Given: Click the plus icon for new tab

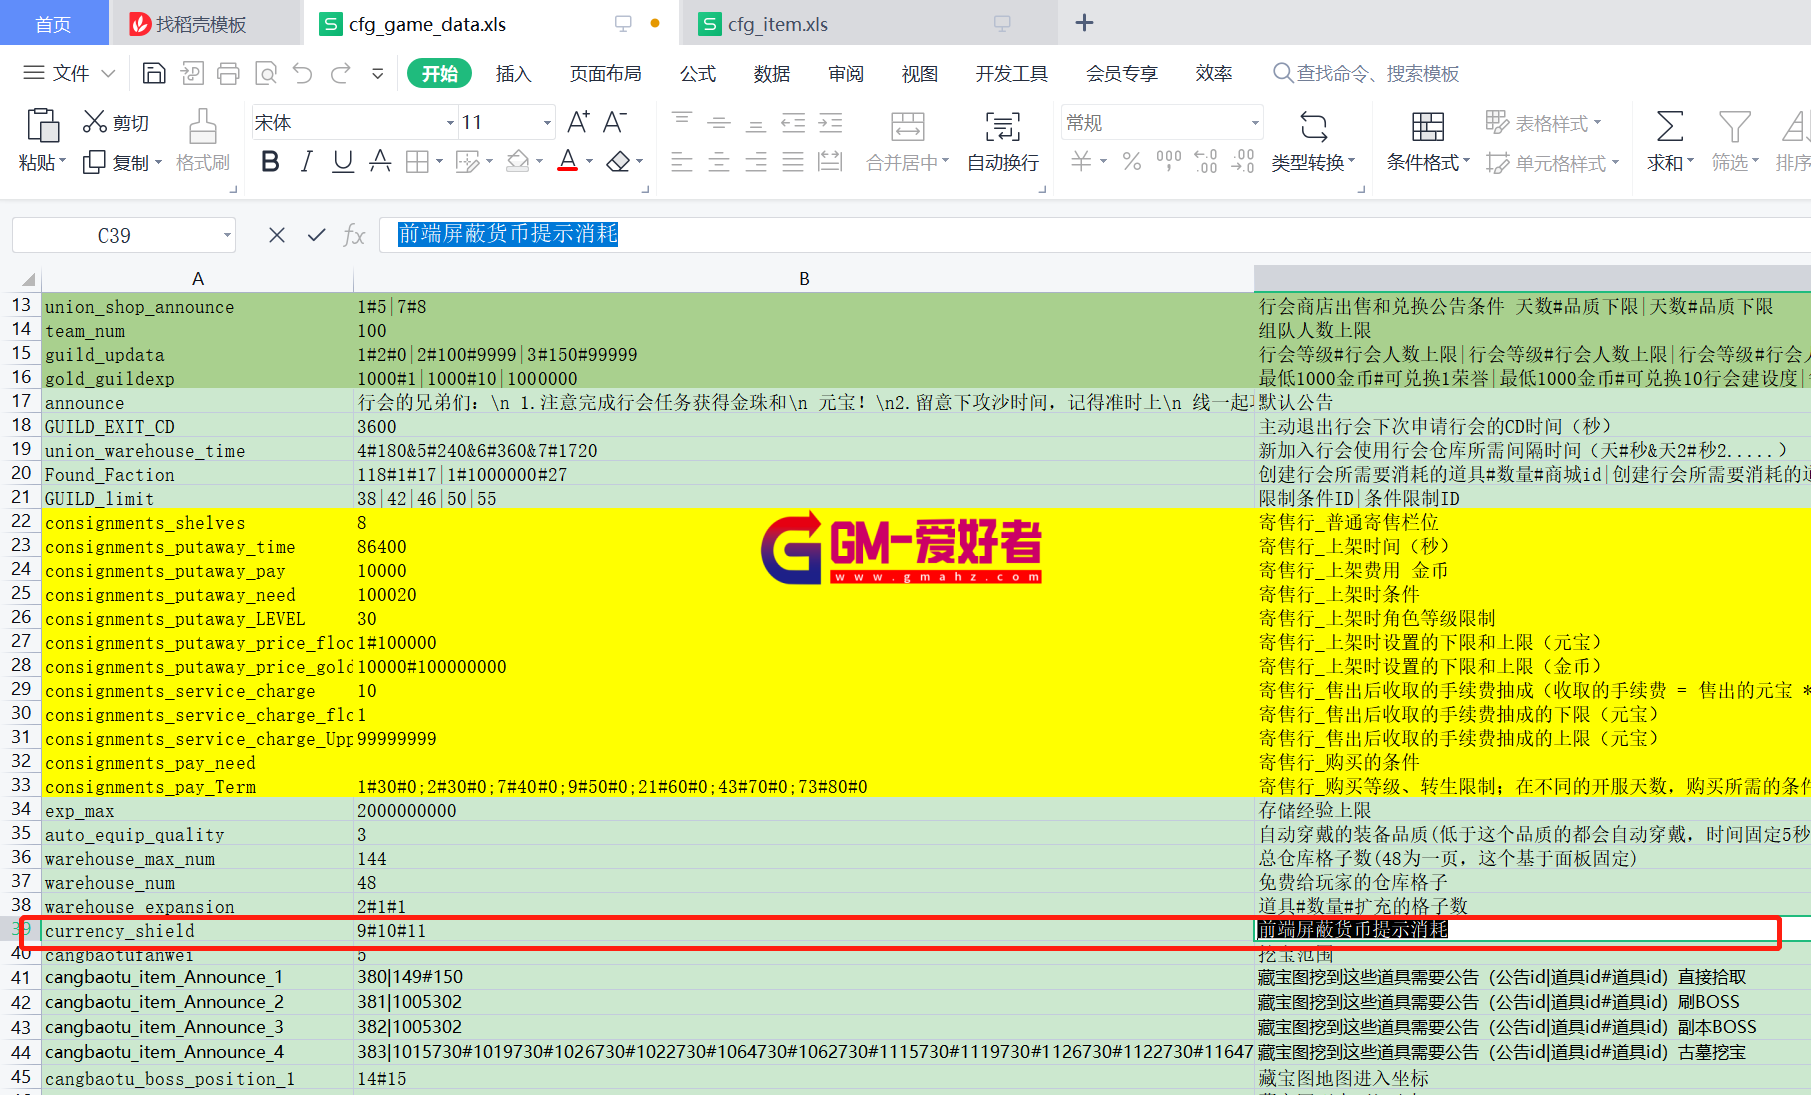Looking at the screenshot, I should pyautogui.click(x=1084, y=23).
